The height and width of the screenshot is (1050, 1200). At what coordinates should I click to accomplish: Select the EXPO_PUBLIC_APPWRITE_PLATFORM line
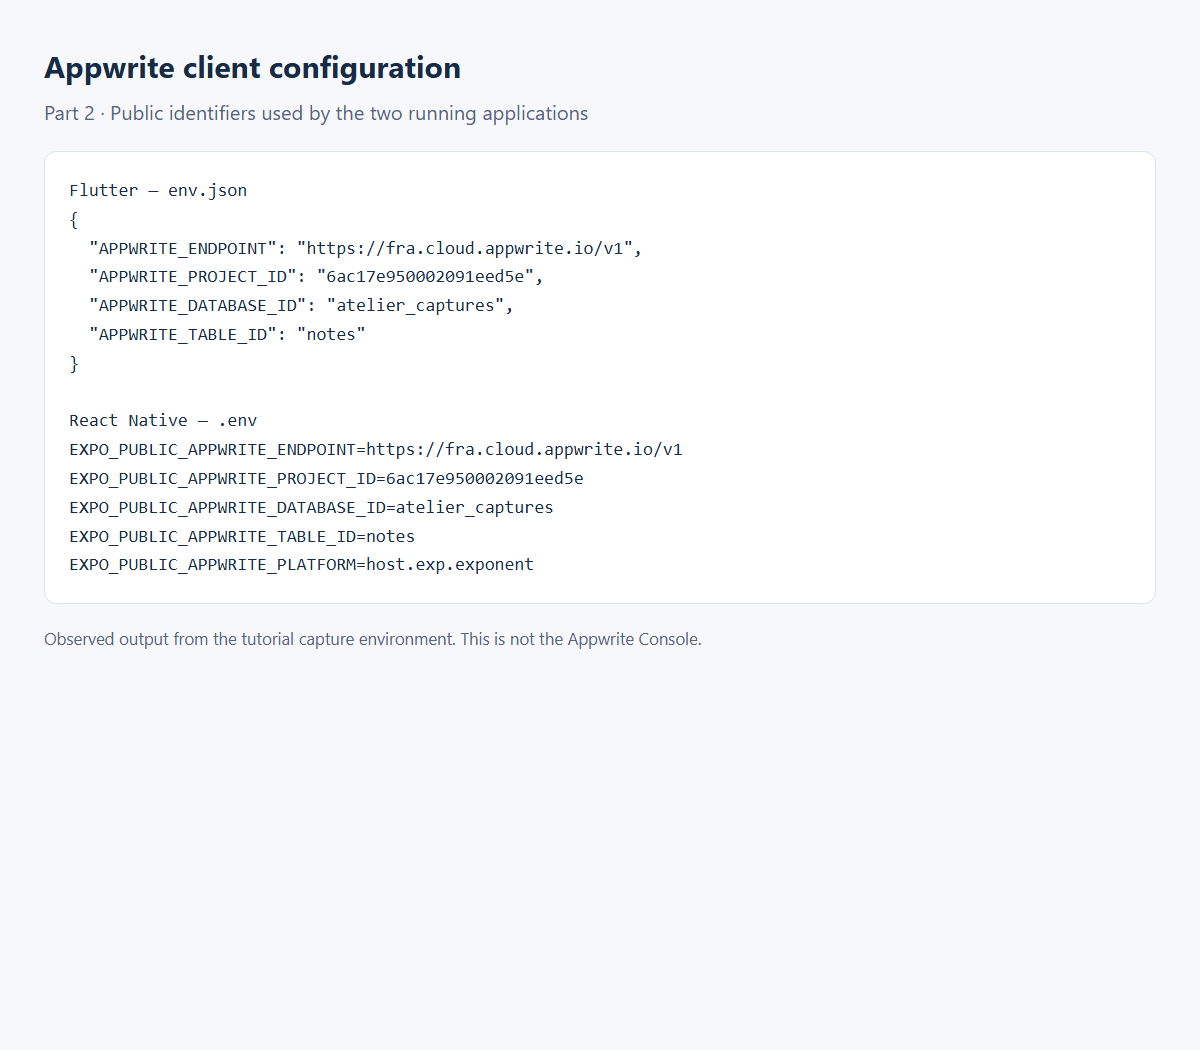coord(301,565)
